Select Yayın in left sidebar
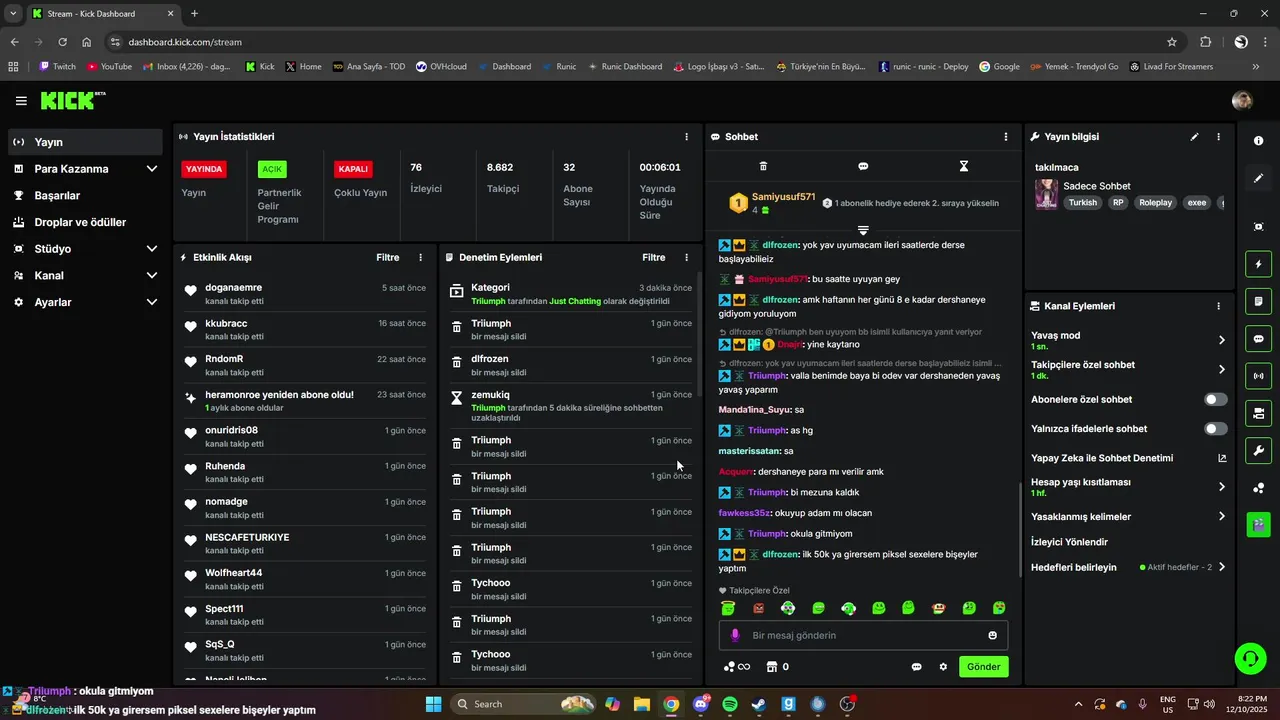The width and height of the screenshot is (1280, 720). [x=85, y=142]
